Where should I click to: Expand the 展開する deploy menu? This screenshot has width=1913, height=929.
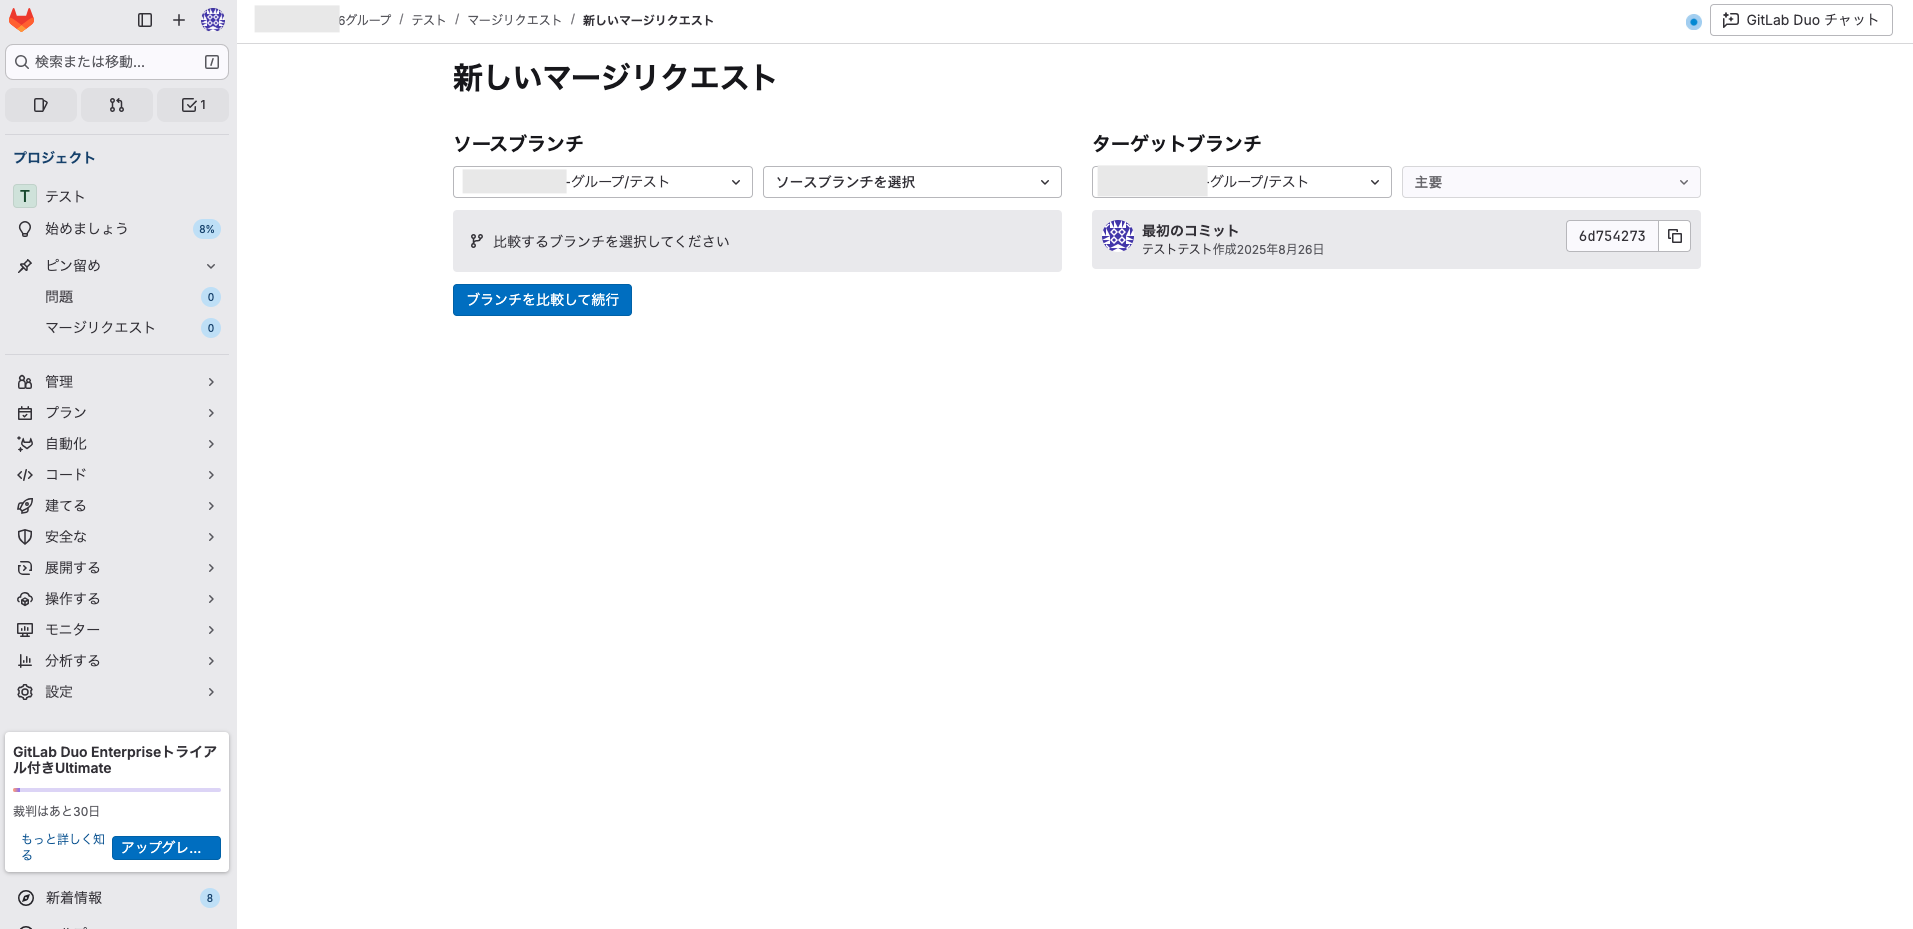pyautogui.click(x=117, y=568)
